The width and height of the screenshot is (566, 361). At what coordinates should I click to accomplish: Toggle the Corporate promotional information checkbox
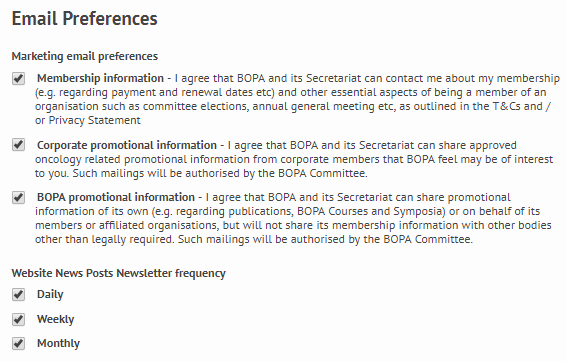click(x=18, y=145)
